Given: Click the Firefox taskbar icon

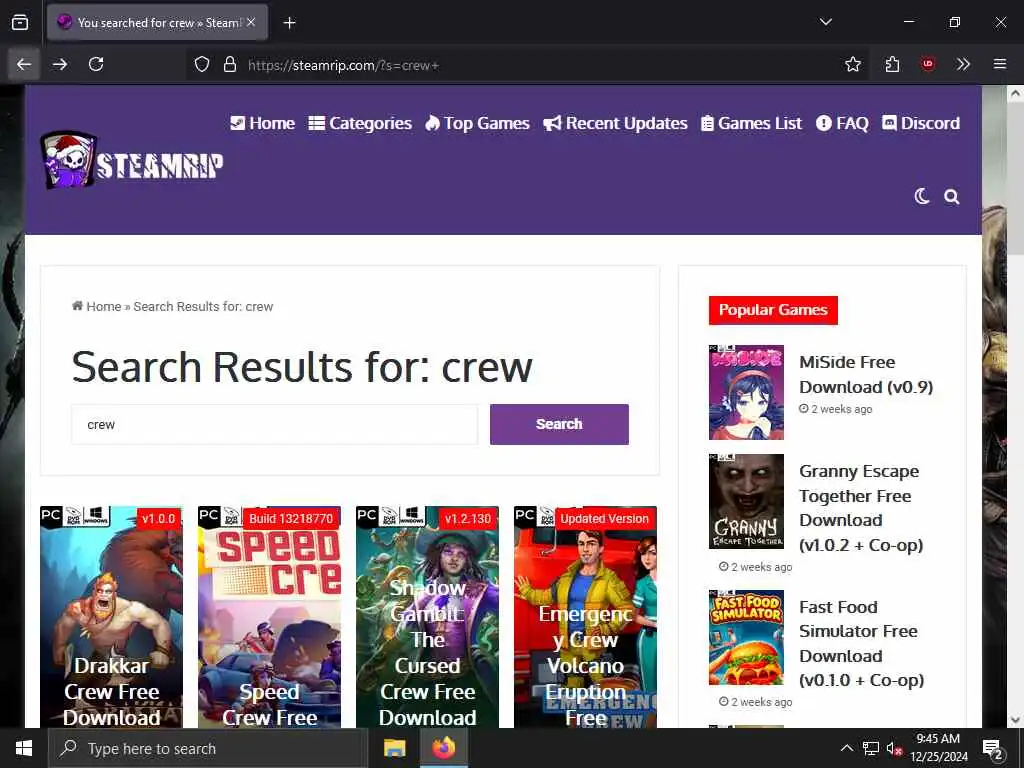Looking at the screenshot, I should point(443,748).
